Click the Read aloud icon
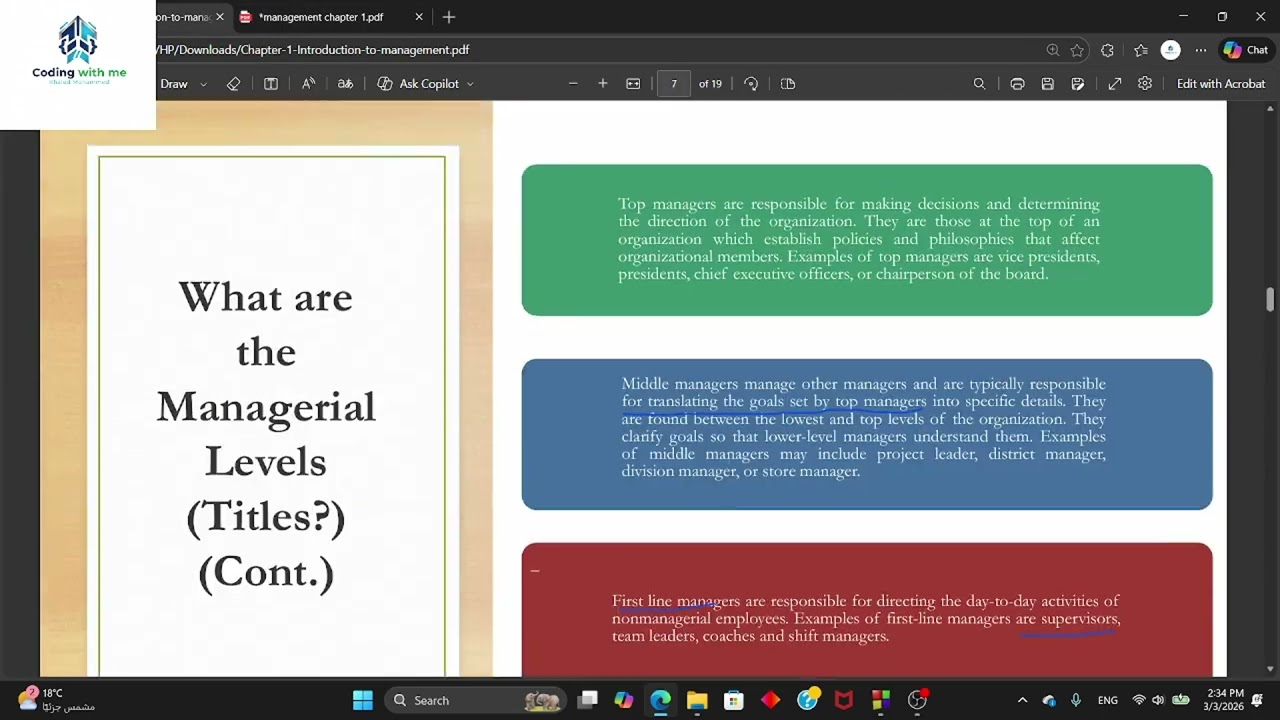This screenshot has width=1280, height=720. tap(309, 84)
